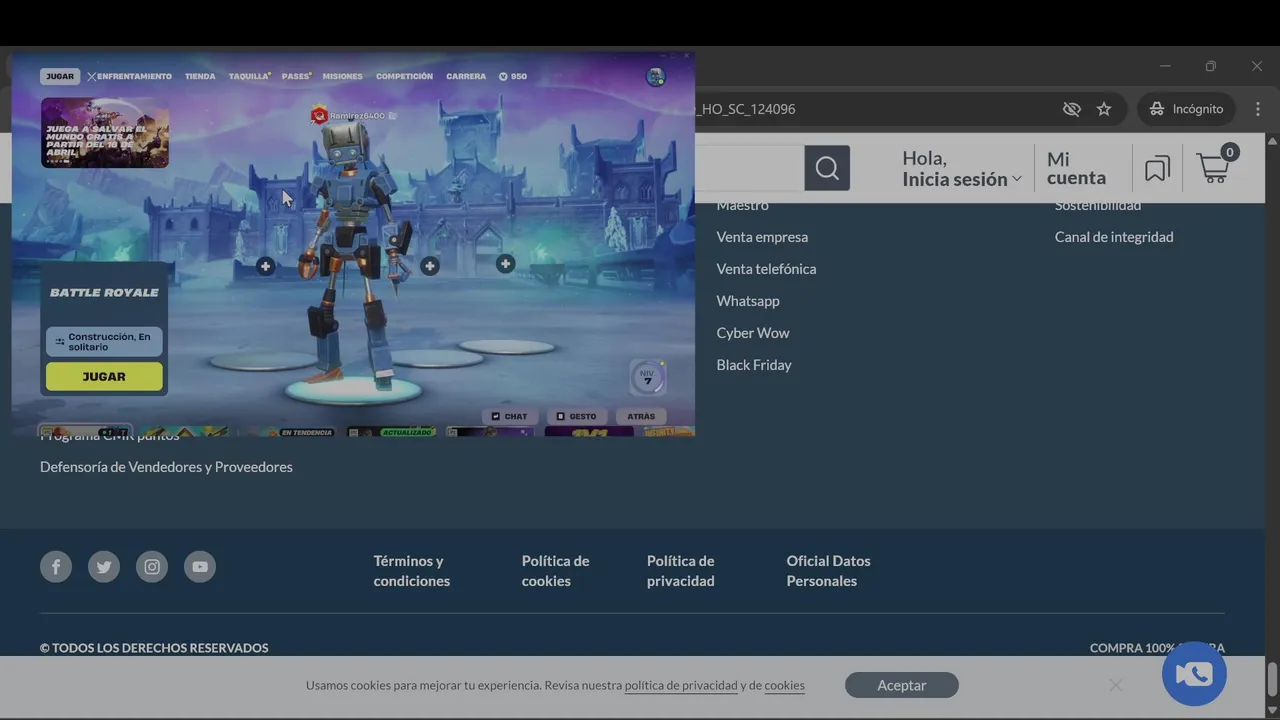The height and width of the screenshot is (720, 1280).
Task: Select the CARRERA tab
Action: pyautogui.click(x=466, y=76)
